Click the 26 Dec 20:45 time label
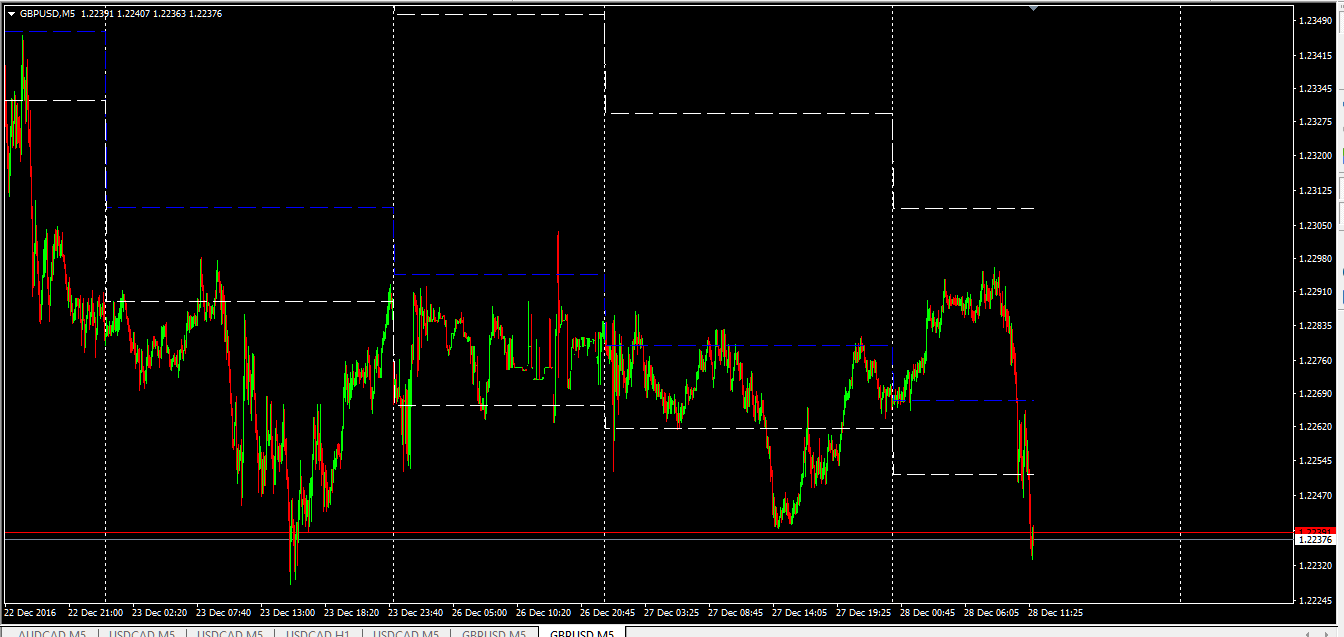The height and width of the screenshot is (637, 1344). point(608,612)
